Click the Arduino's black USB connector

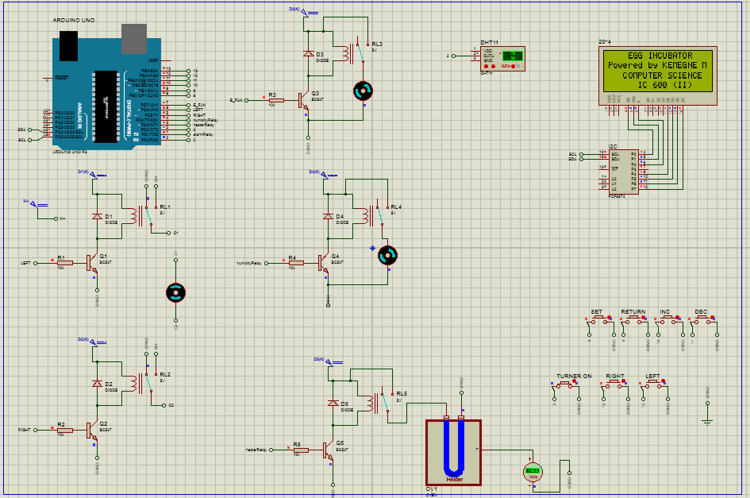[x=68, y=46]
